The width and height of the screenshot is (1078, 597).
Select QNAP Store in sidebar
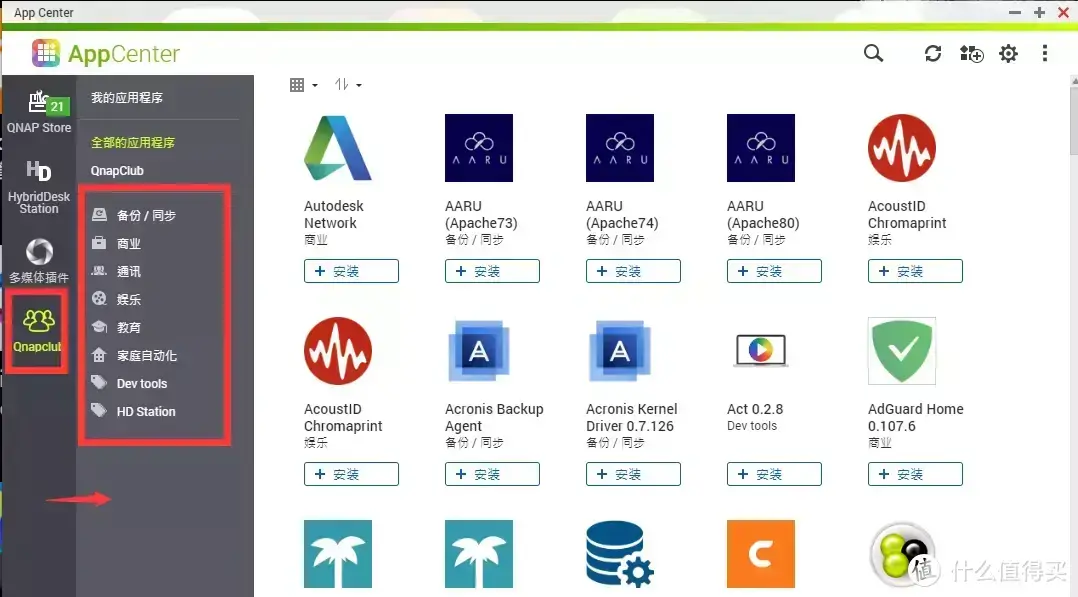39,112
